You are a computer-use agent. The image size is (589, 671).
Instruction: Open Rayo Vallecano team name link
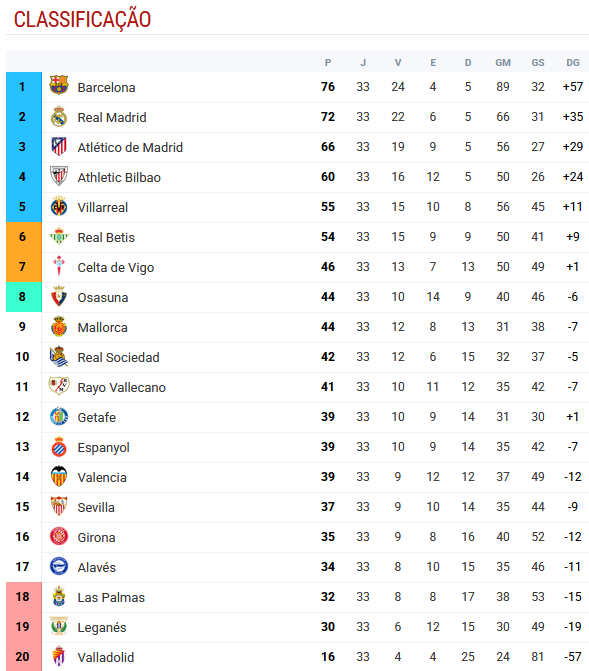point(122,387)
